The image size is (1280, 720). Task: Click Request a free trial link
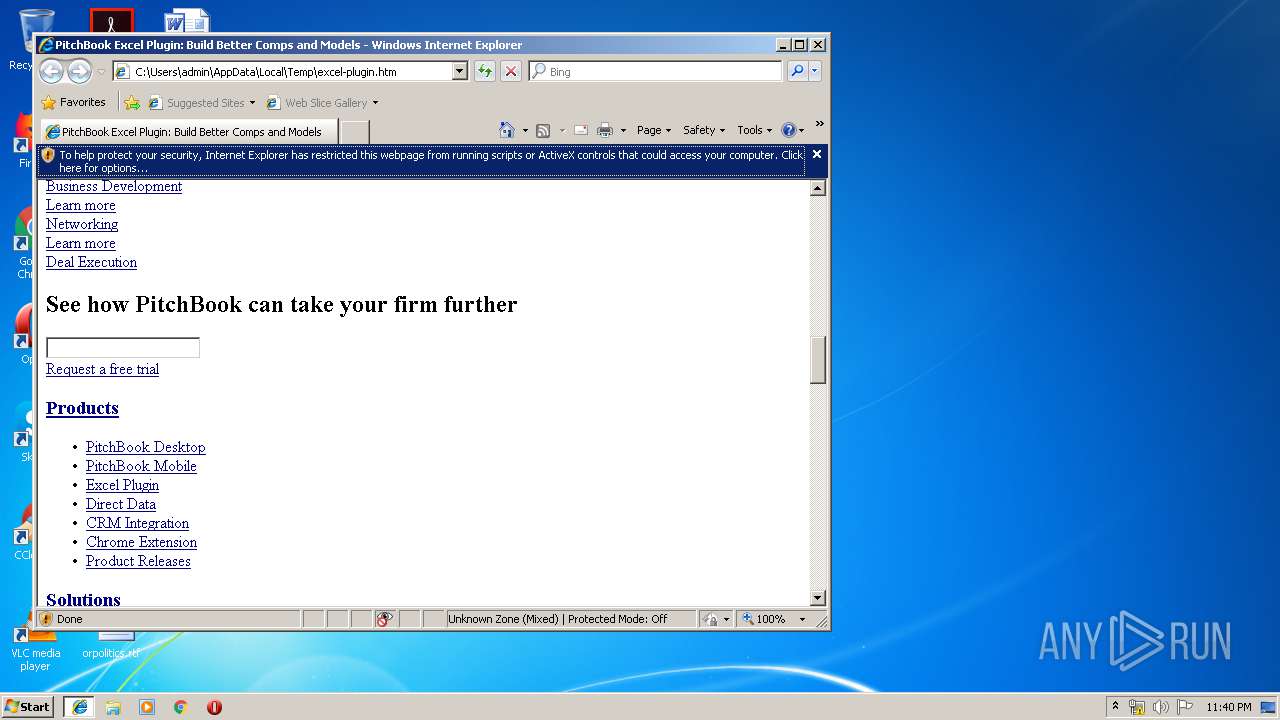click(102, 369)
